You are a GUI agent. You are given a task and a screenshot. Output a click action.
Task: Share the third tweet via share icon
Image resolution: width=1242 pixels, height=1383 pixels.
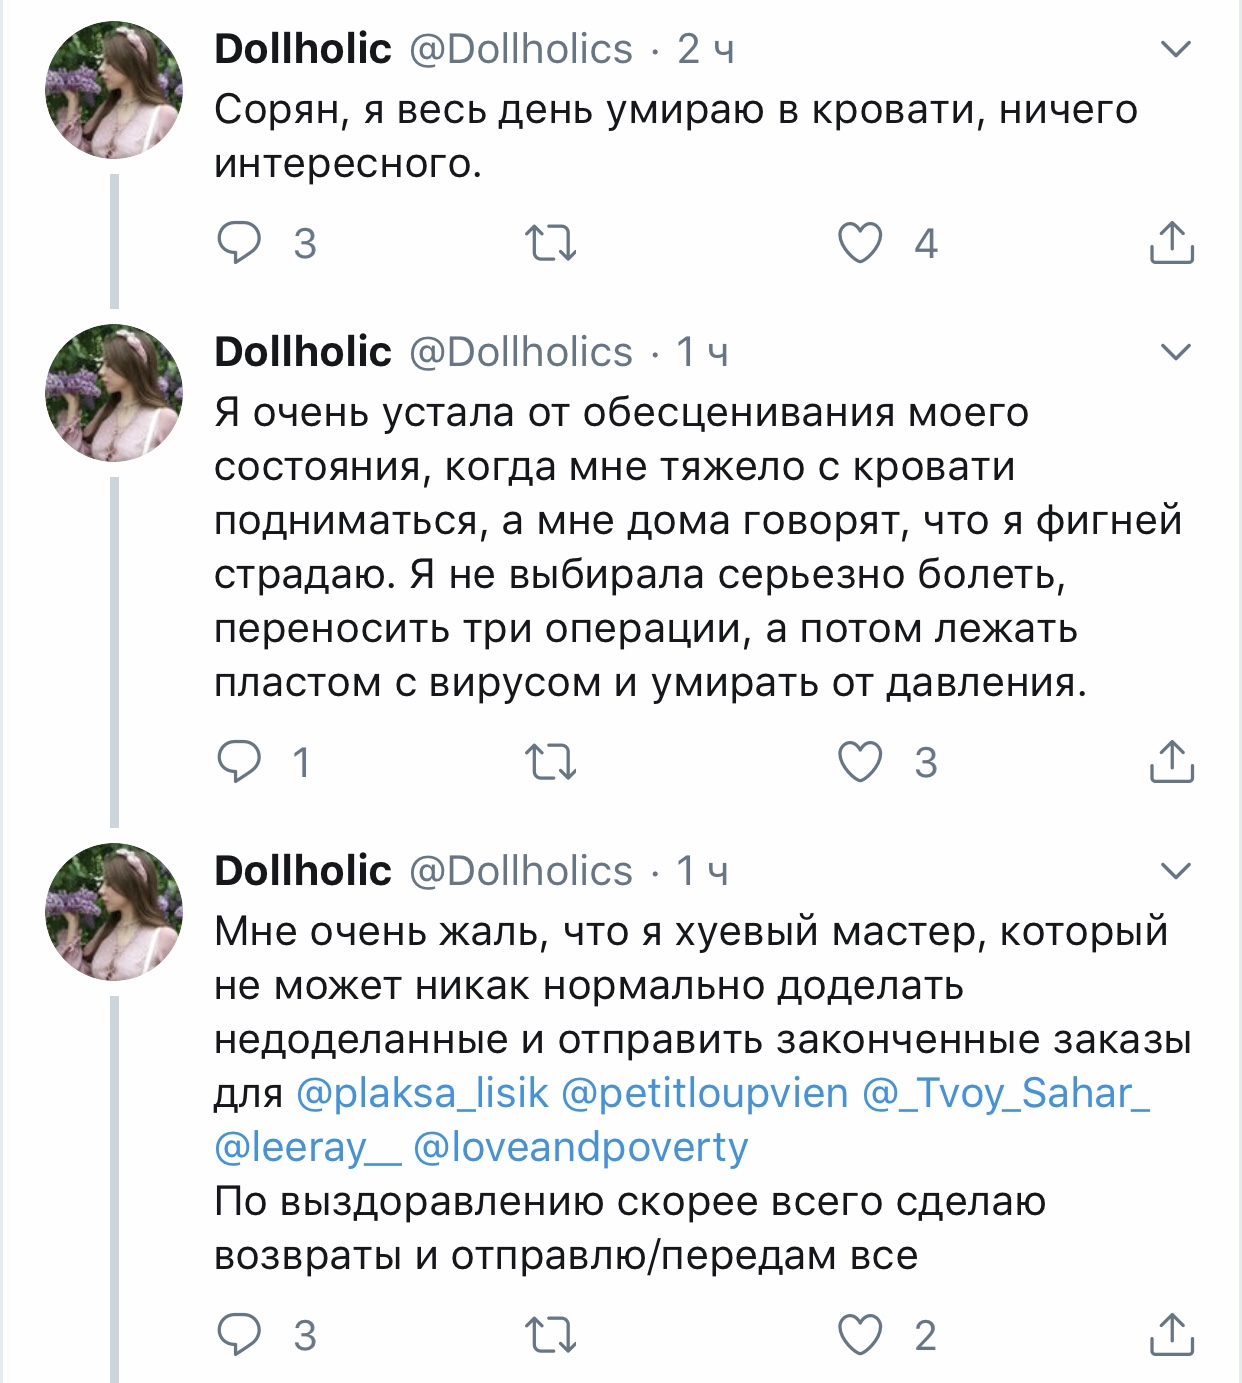[x=1172, y=1334]
